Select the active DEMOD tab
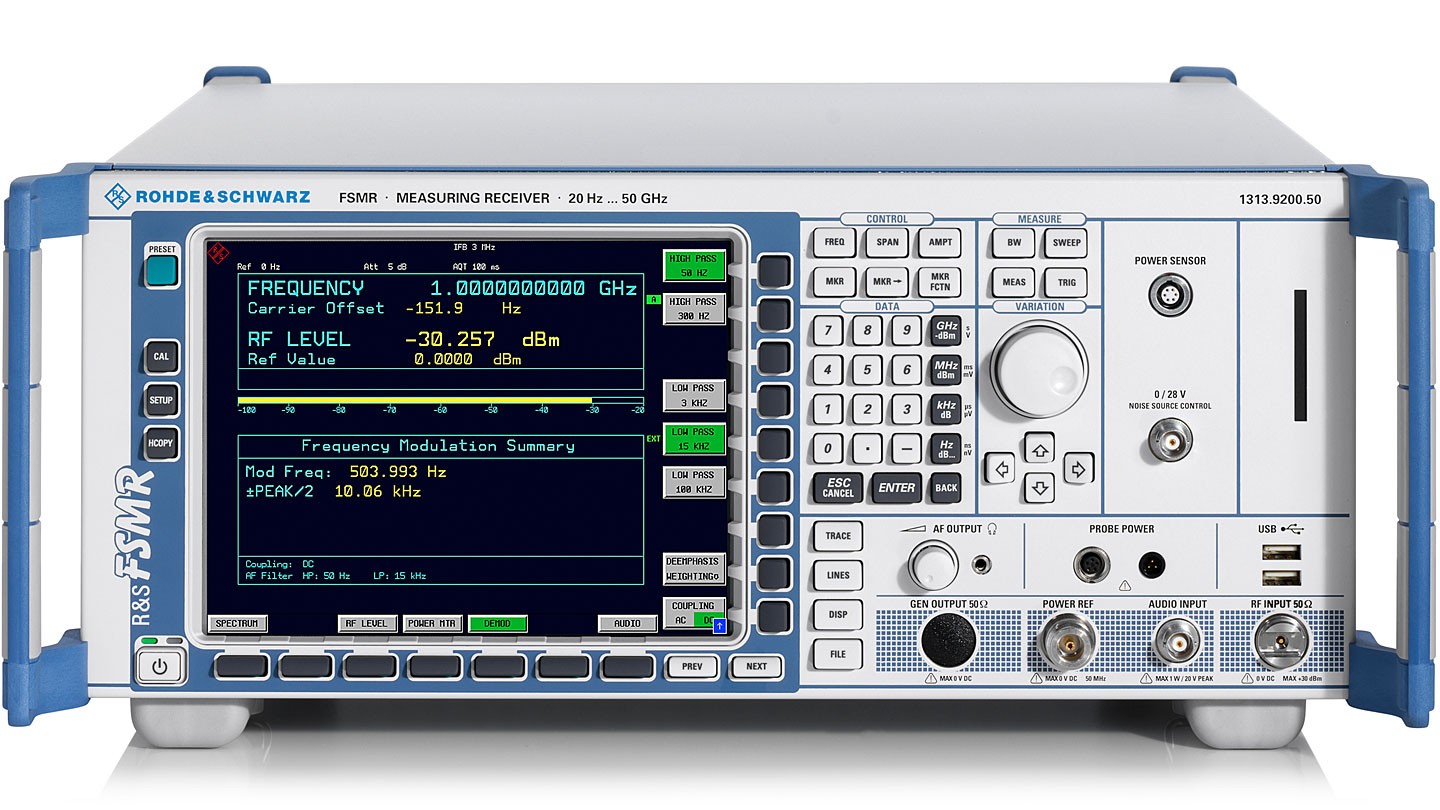 pyautogui.click(x=498, y=623)
